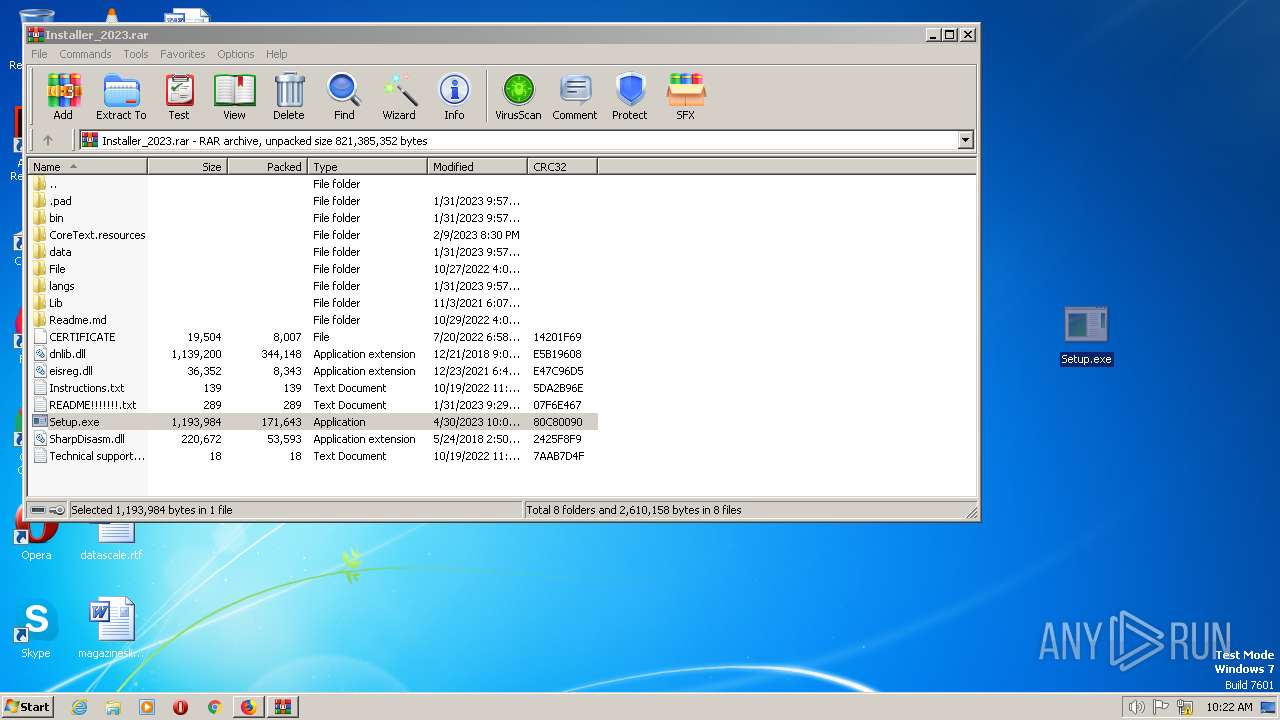Open Firefox from the taskbar
Screen dimensions: 1280x720
248,707
